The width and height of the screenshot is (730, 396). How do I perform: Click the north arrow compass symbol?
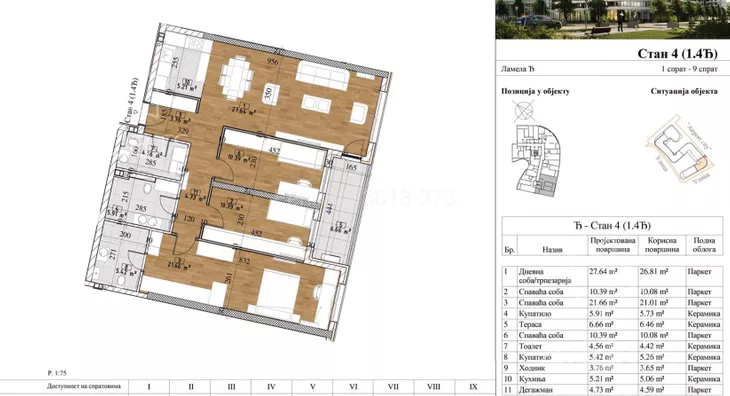(x=523, y=111)
